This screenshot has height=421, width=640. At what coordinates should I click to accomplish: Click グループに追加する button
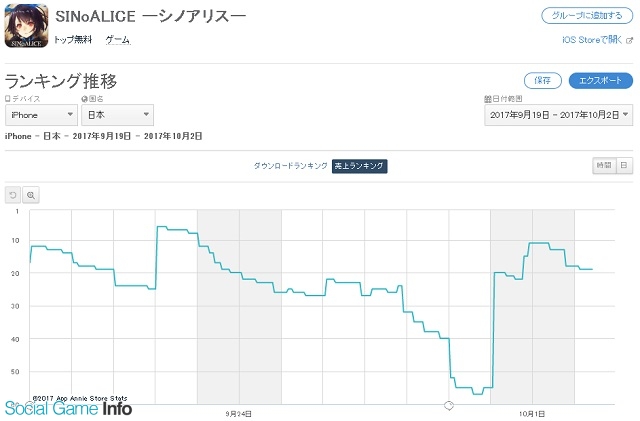587,16
